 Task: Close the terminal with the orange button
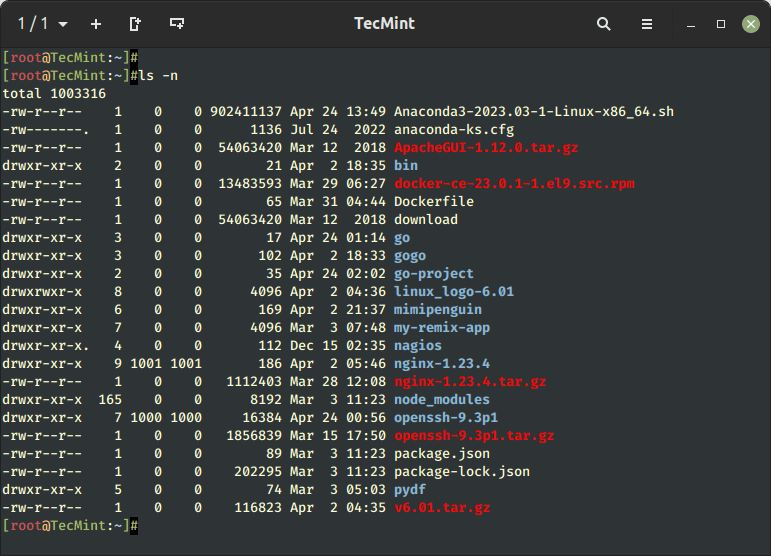click(749, 23)
